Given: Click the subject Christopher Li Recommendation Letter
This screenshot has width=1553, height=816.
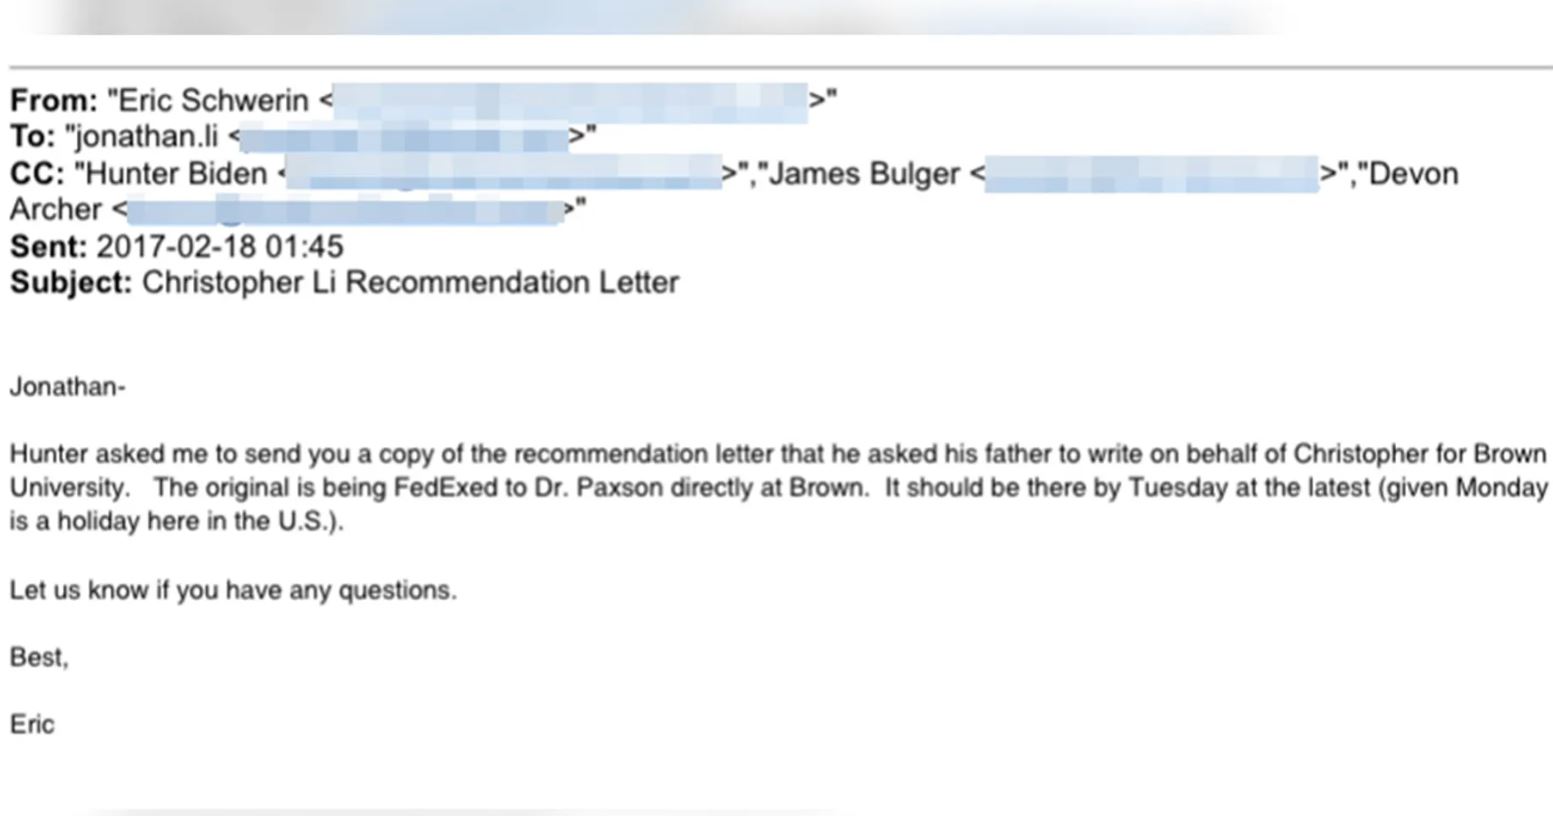Looking at the screenshot, I should click(410, 283).
